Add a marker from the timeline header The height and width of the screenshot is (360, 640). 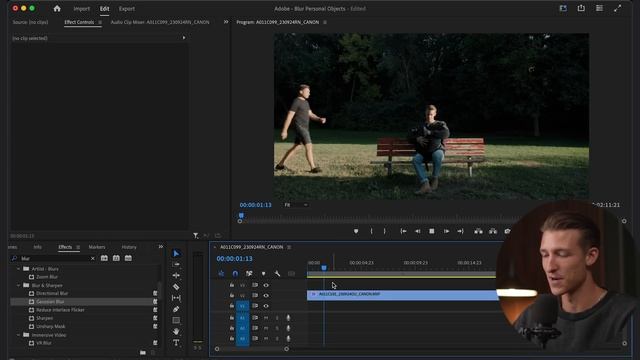263,273
